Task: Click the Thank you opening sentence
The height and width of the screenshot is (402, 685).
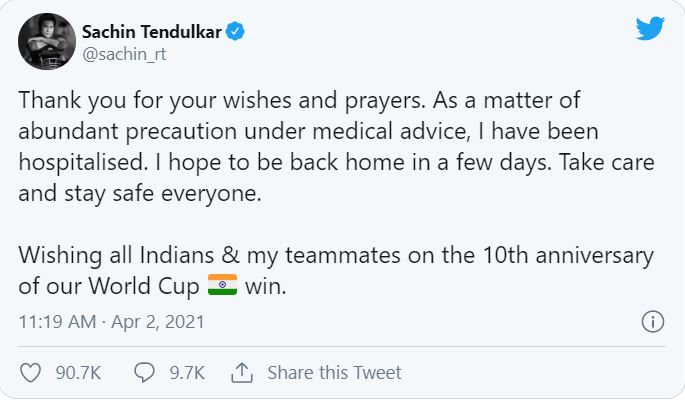Action: (x=222, y=100)
